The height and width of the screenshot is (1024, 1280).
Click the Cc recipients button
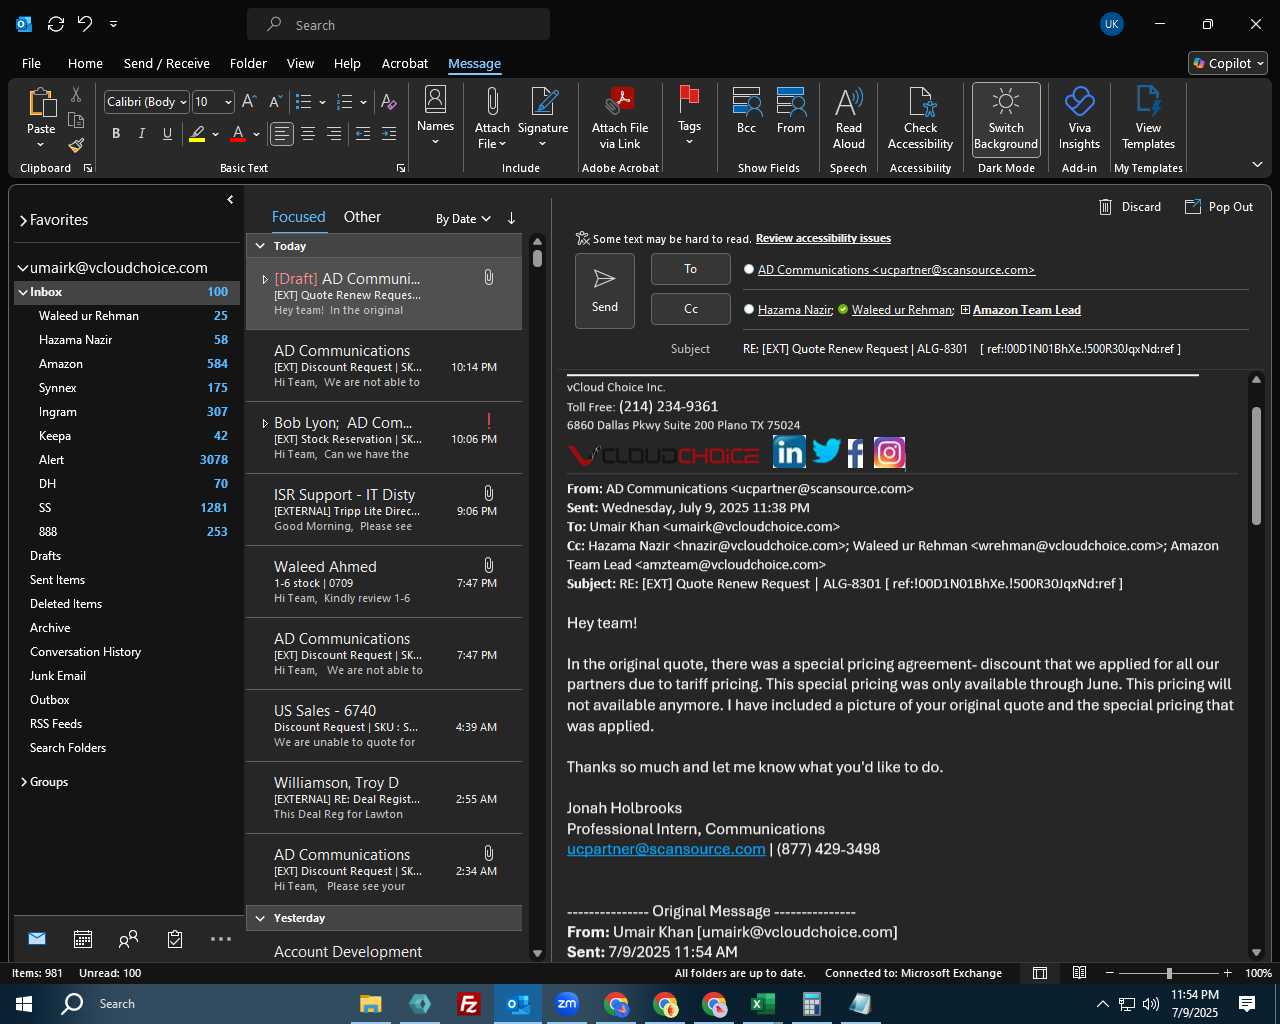(x=691, y=309)
